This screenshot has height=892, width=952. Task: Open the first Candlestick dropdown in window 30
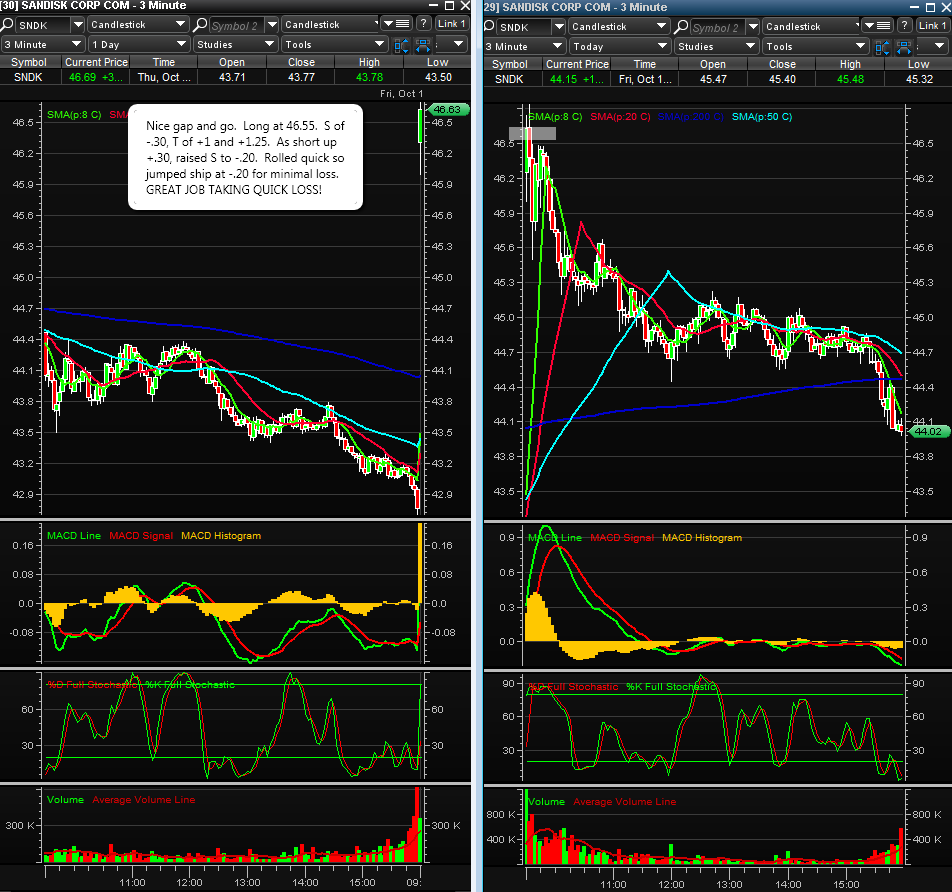pos(138,25)
